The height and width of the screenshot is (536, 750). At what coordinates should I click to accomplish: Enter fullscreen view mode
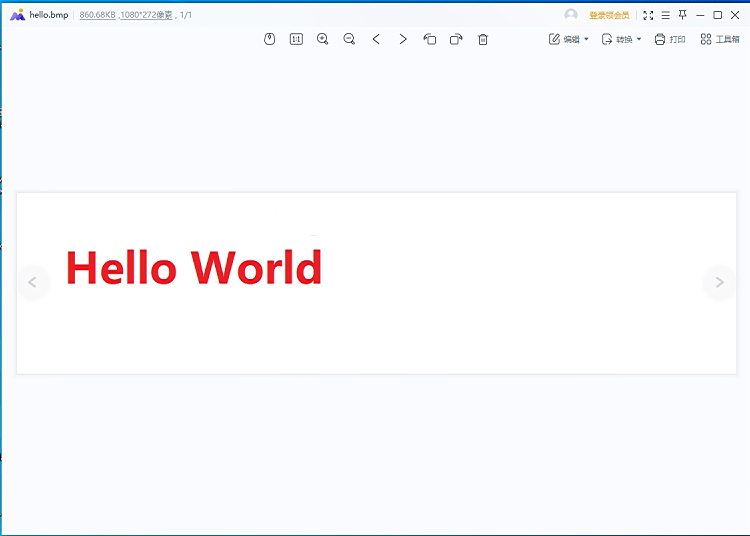pos(648,15)
